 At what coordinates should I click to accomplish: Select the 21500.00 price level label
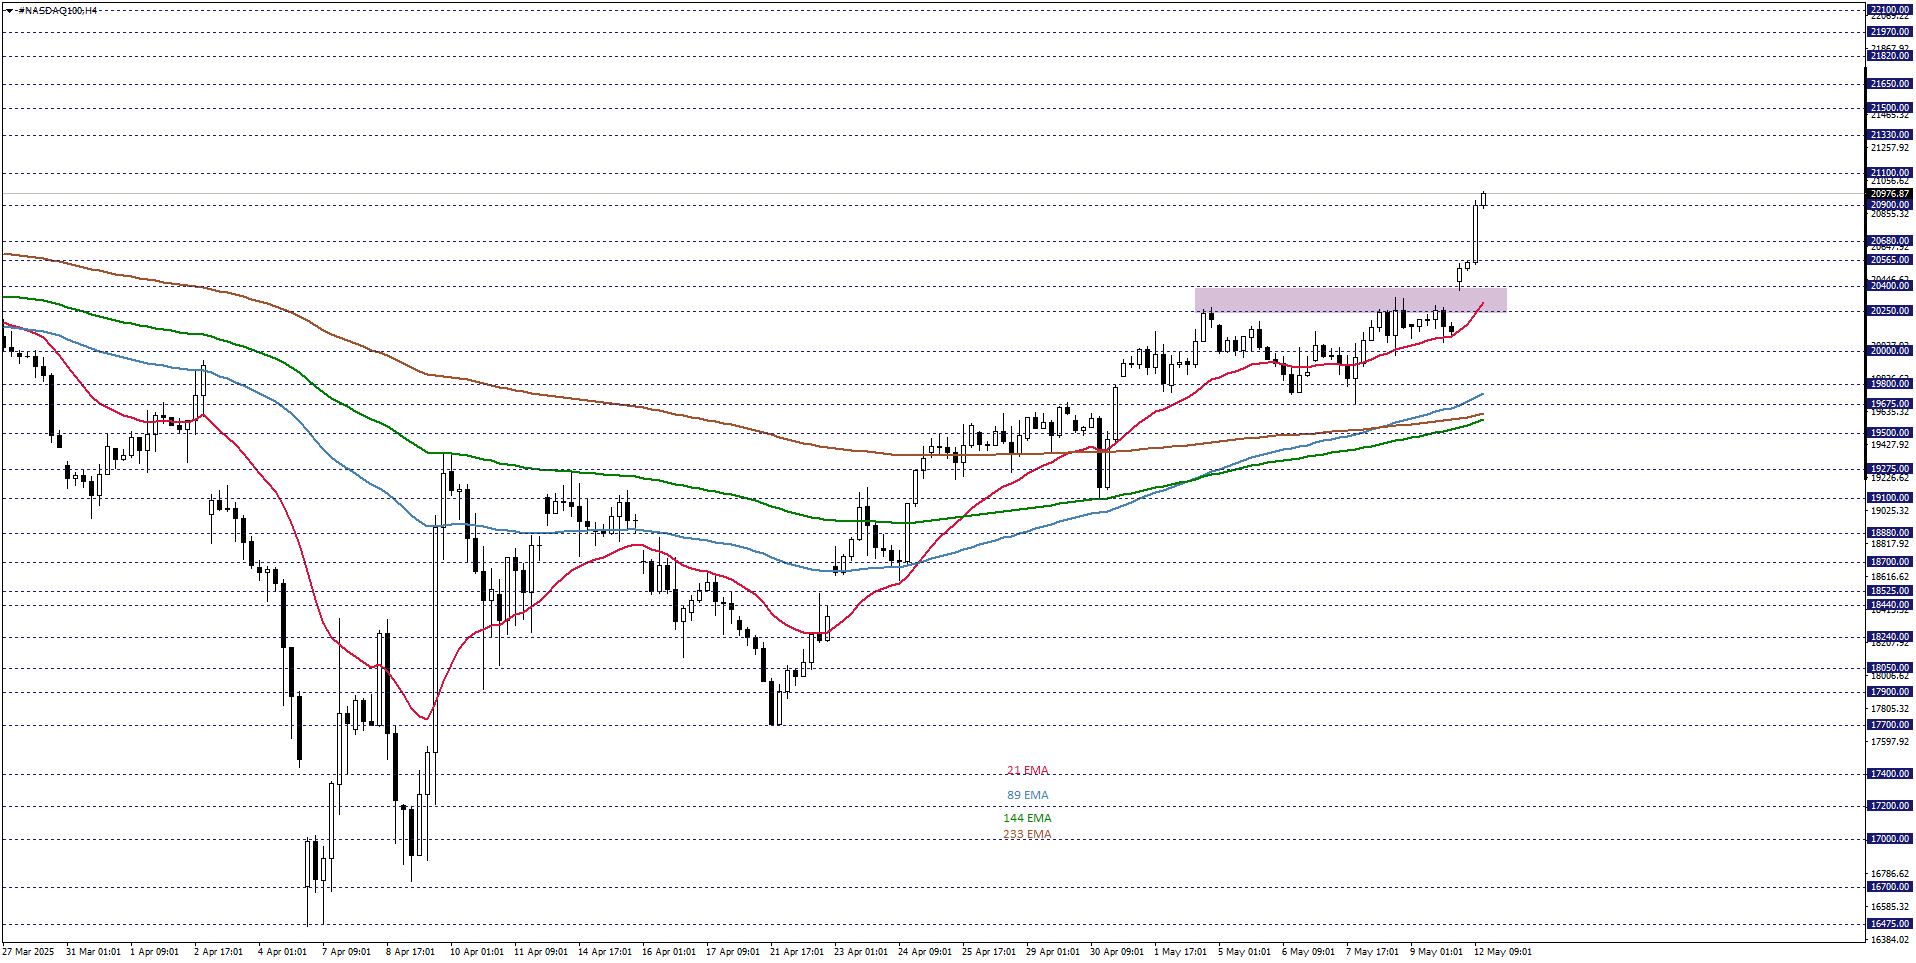click(1889, 108)
